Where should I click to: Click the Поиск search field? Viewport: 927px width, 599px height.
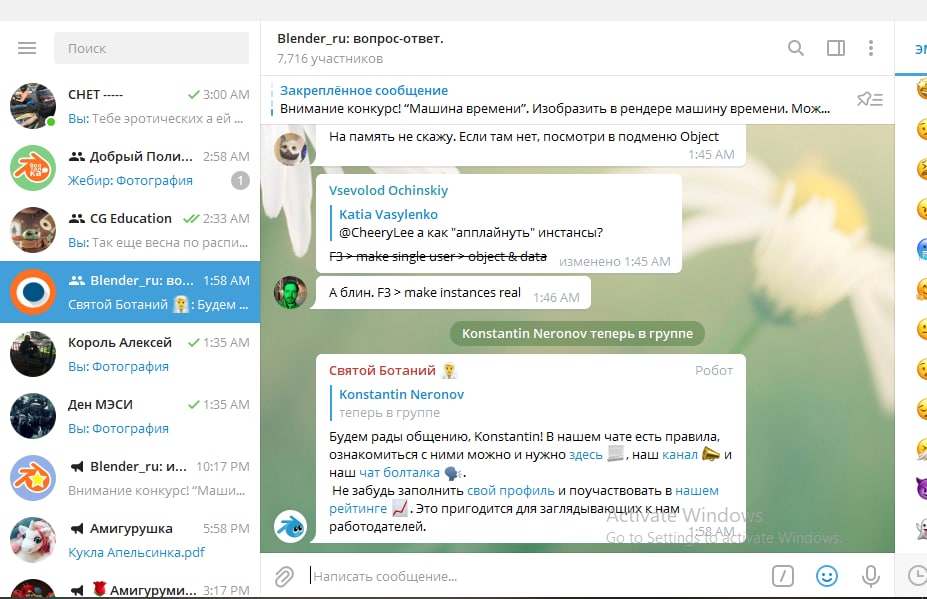(x=151, y=48)
